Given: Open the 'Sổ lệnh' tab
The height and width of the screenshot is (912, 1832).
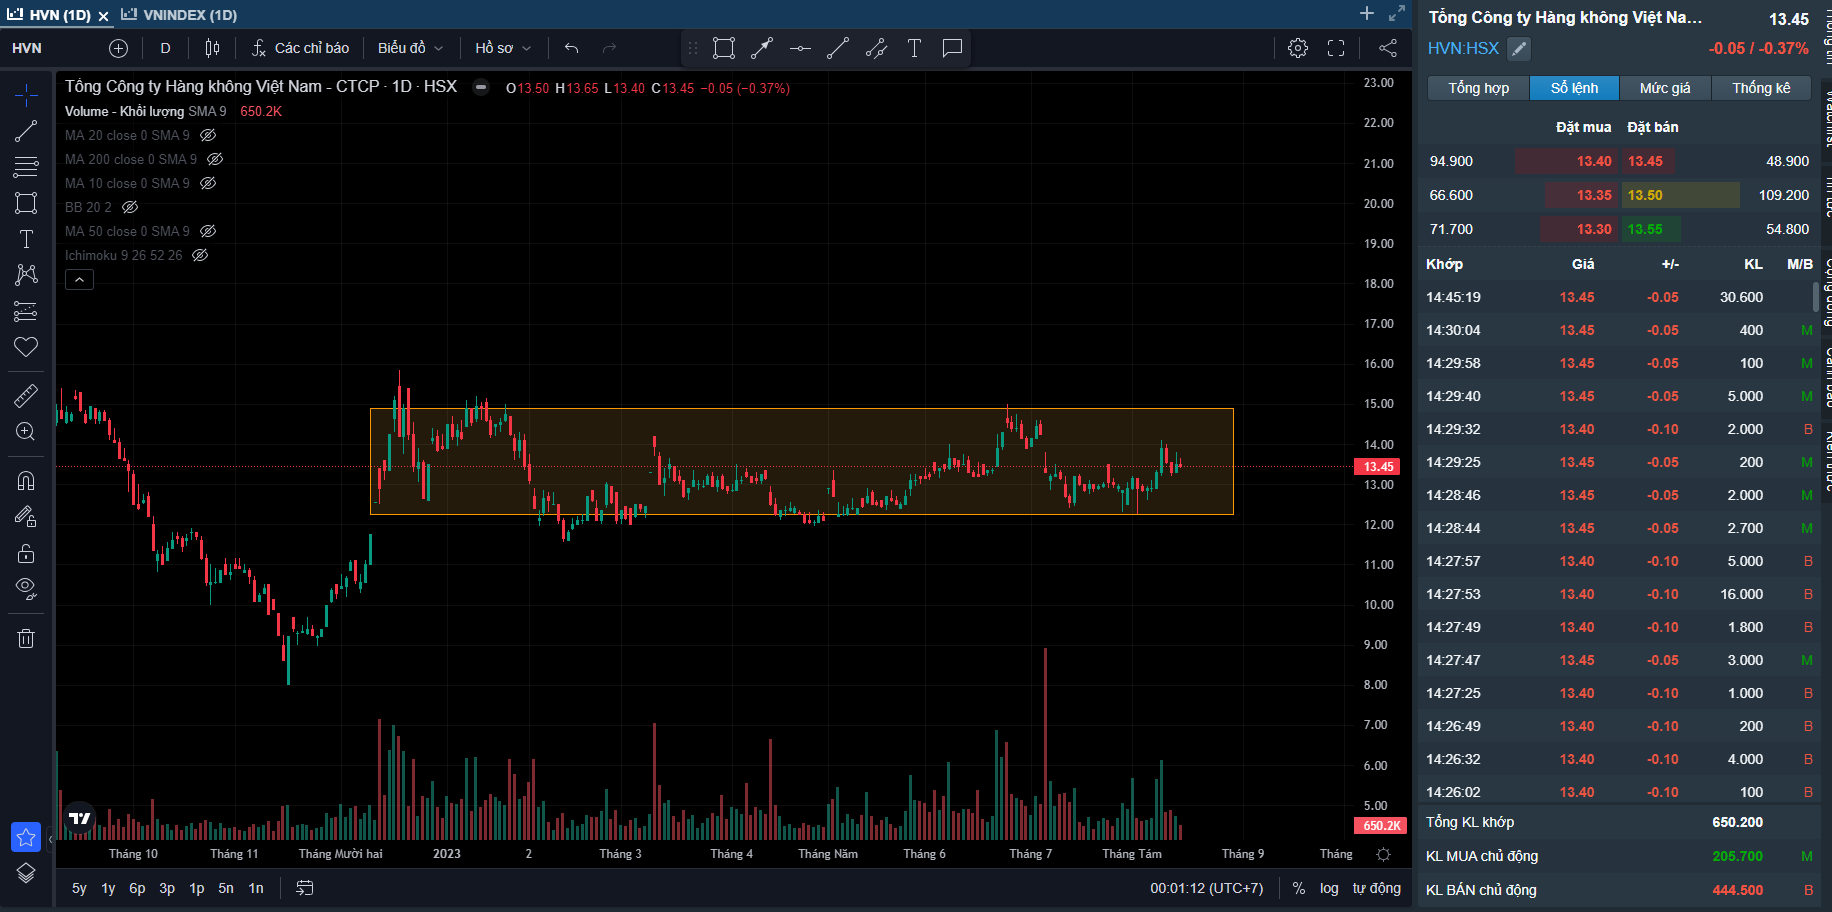Looking at the screenshot, I should click(1574, 88).
